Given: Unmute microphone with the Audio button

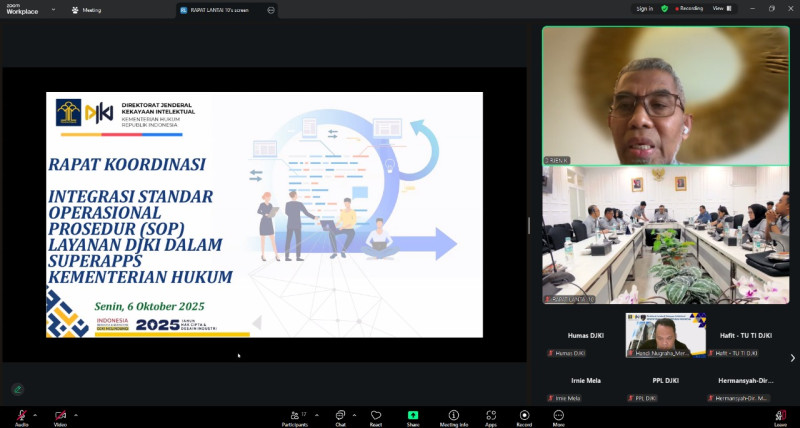Looking at the screenshot, I should 21,415.
